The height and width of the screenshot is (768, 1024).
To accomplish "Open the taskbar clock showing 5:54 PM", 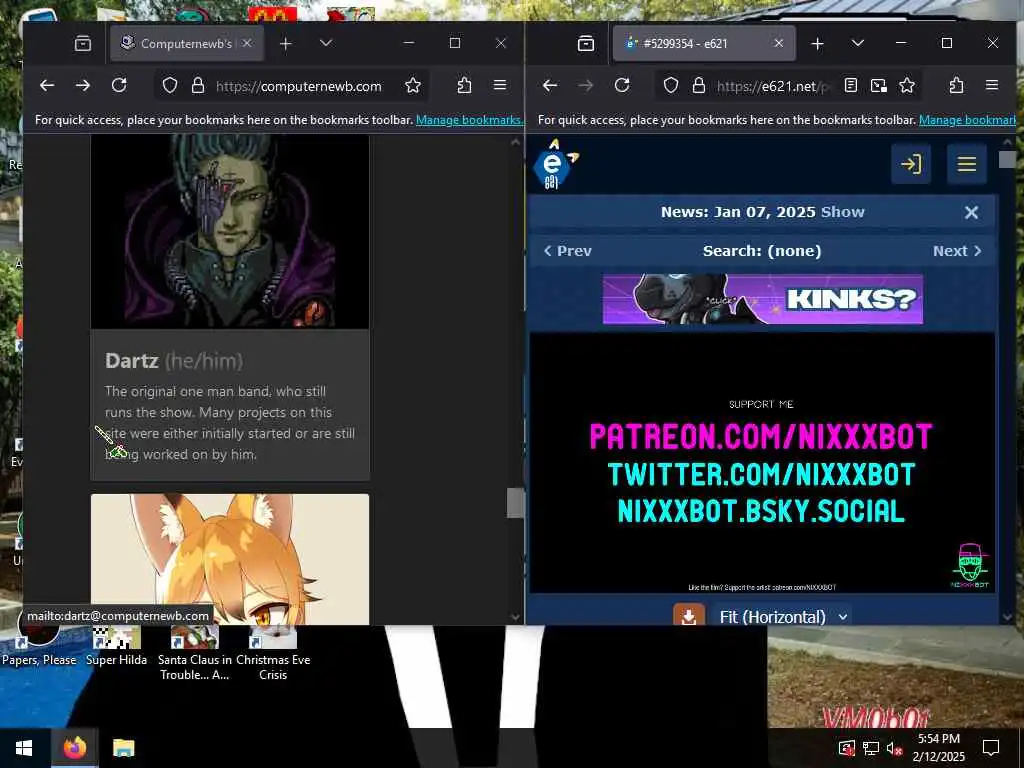I will [938, 748].
